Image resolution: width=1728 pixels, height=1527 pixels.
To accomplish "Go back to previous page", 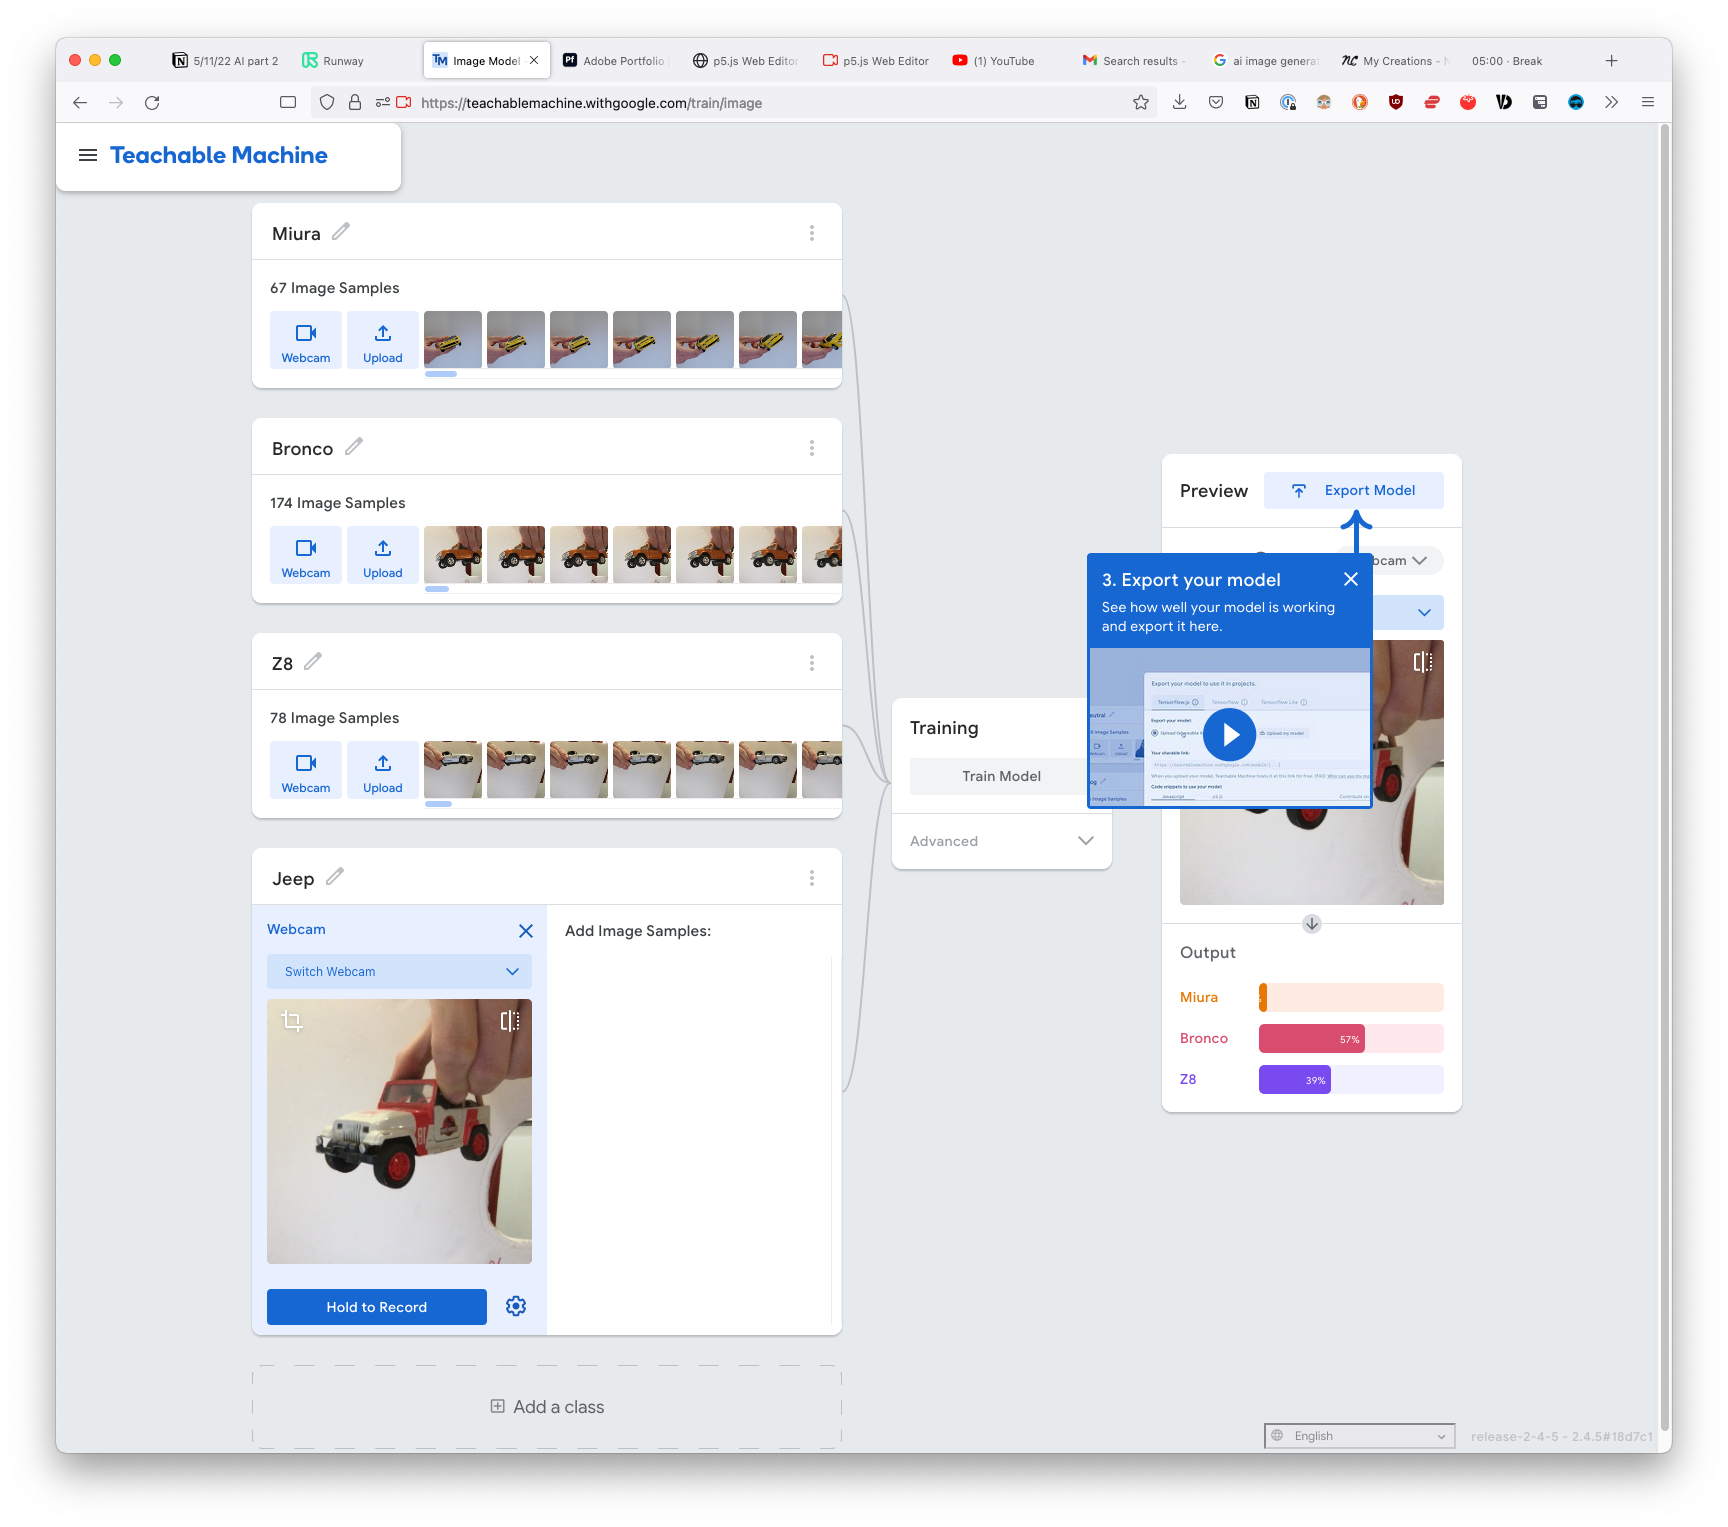I will click(x=80, y=102).
